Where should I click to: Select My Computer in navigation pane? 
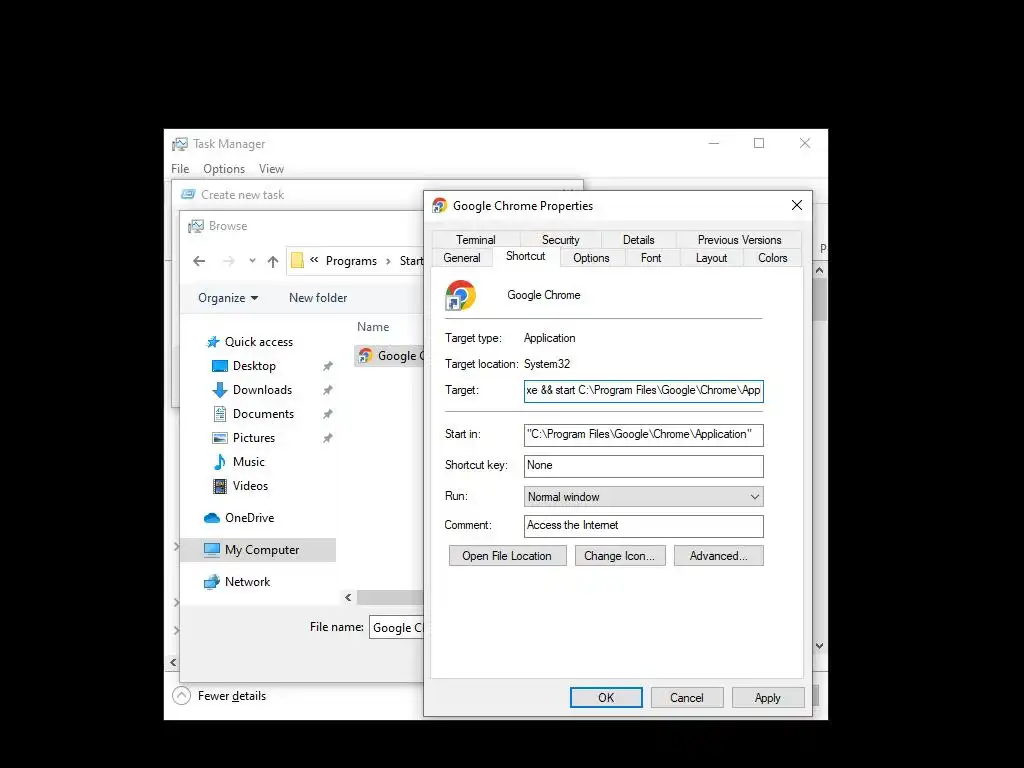[x=257, y=550]
